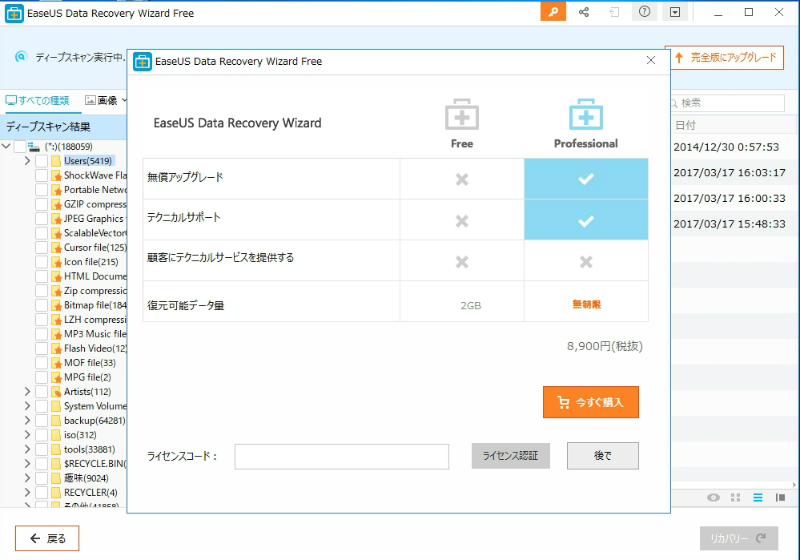Viewport: 800px width, 560px height.
Task: Click the 戻る back button
Action: click(47, 538)
